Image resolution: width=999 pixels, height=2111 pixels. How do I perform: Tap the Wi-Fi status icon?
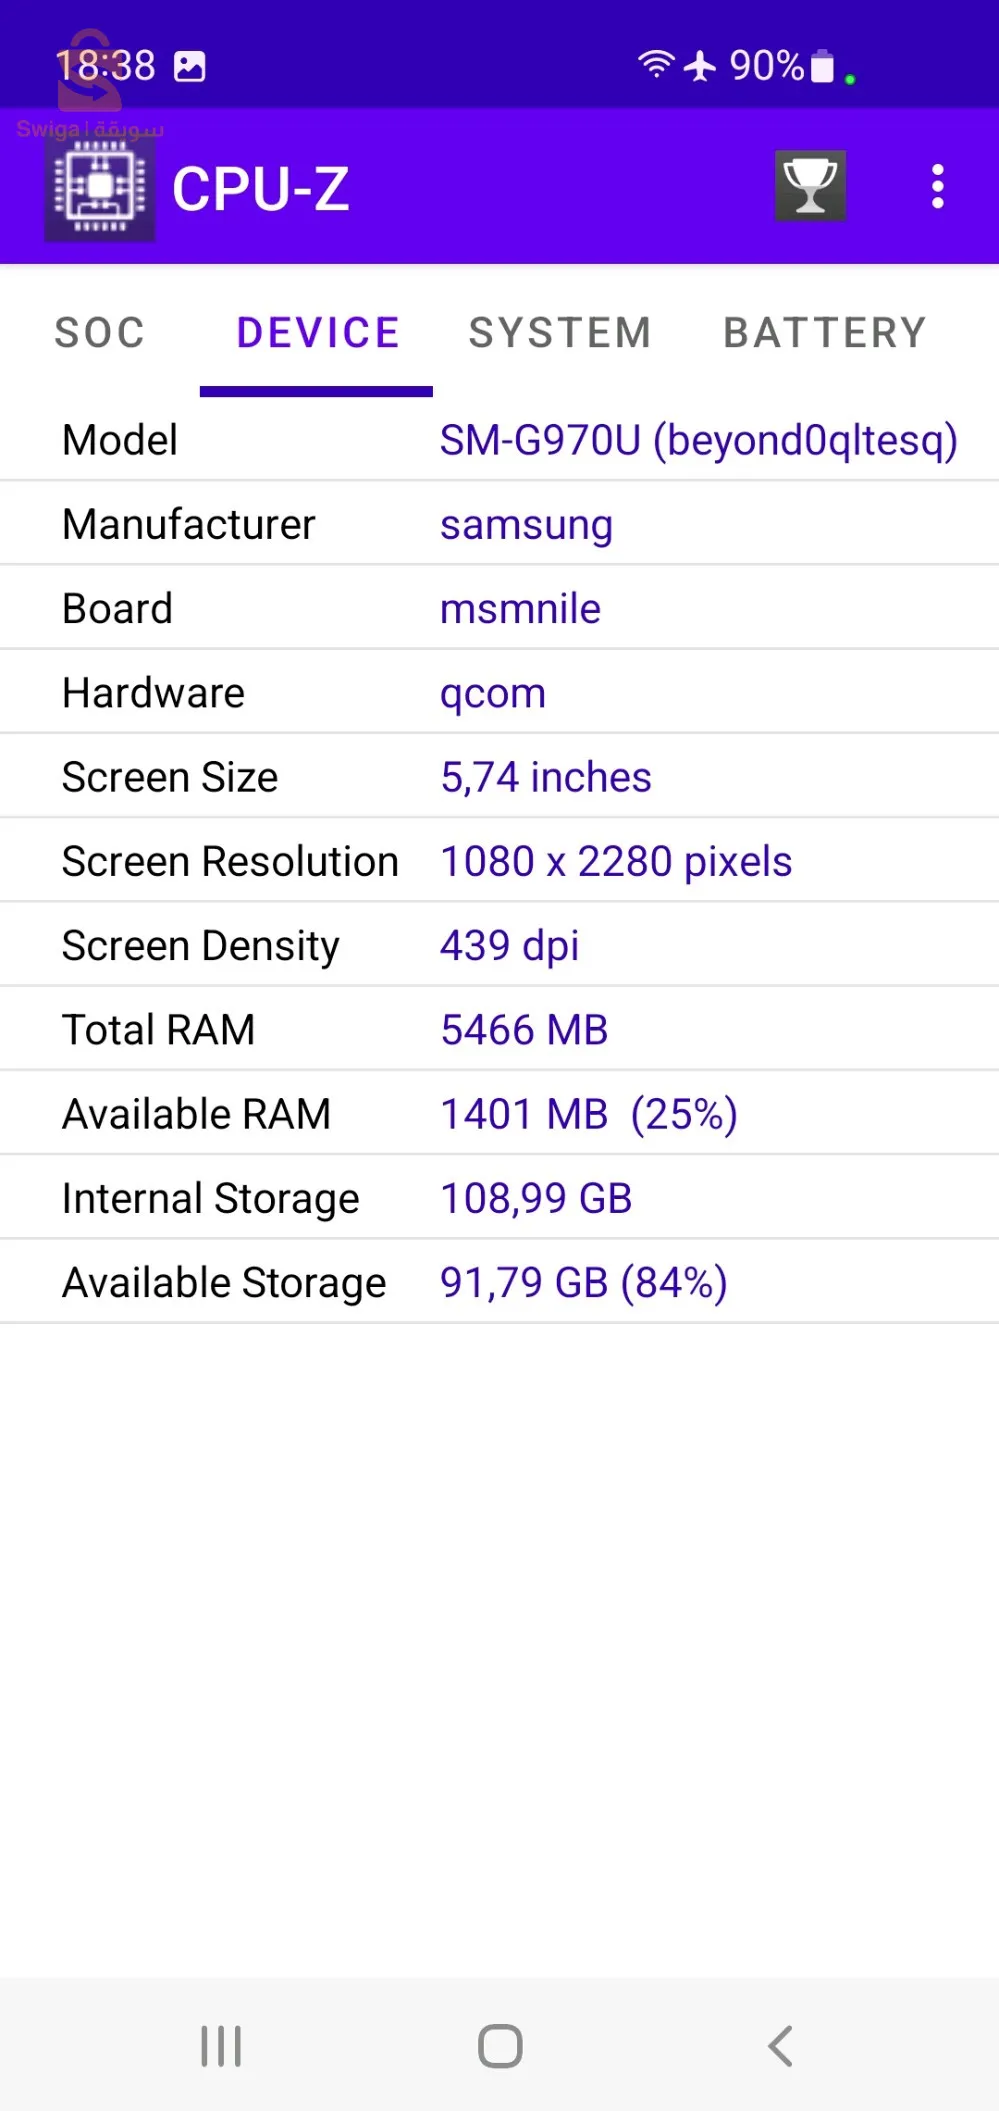[656, 66]
